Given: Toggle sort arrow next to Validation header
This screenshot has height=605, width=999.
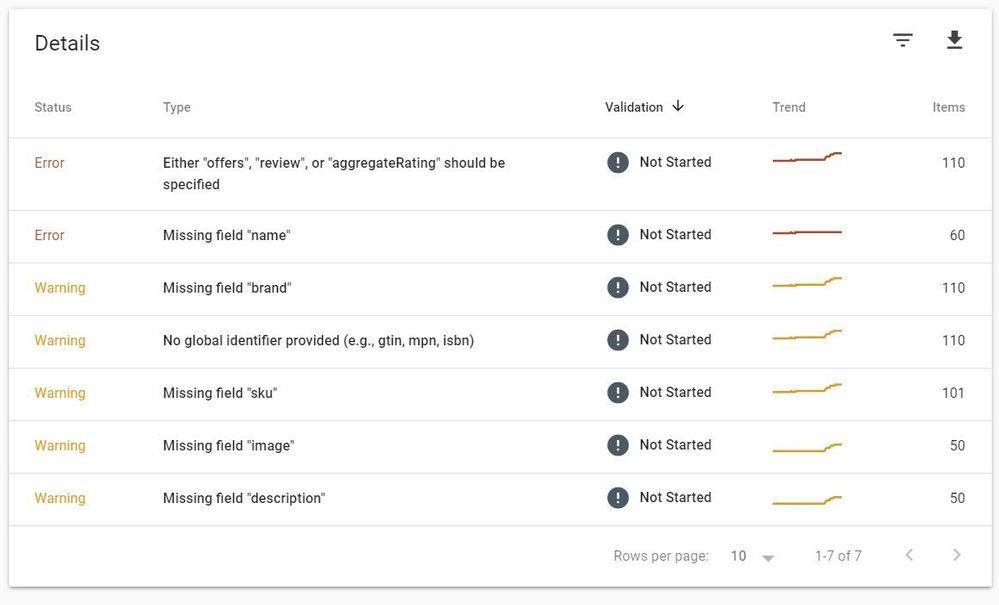Looking at the screenshot, I should [x=678, y=106].
